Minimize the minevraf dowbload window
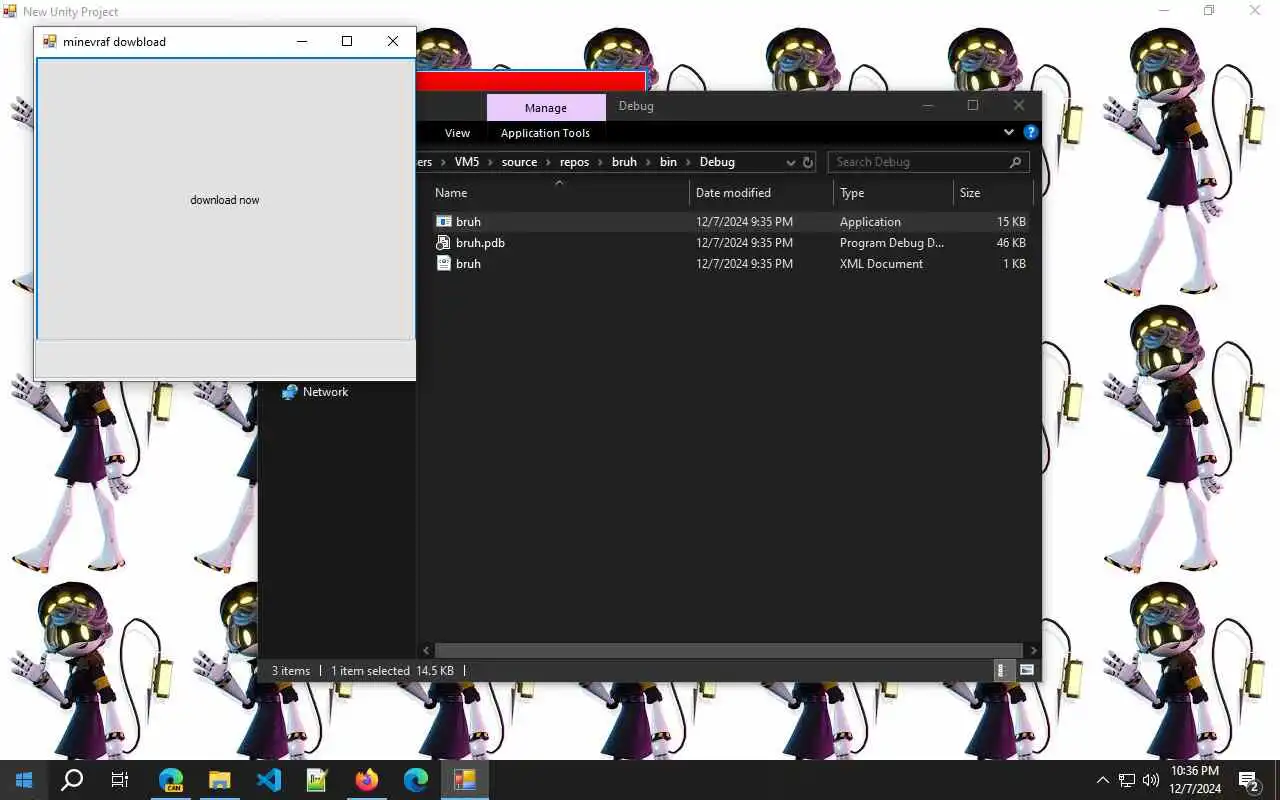 point(302,41)
